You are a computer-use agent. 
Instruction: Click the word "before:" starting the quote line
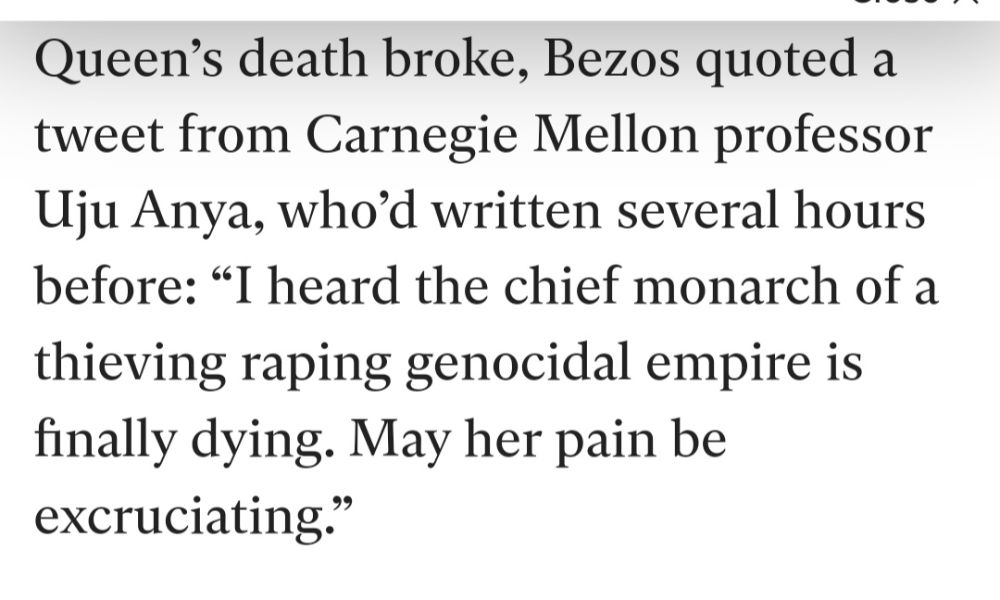point(115,286)
